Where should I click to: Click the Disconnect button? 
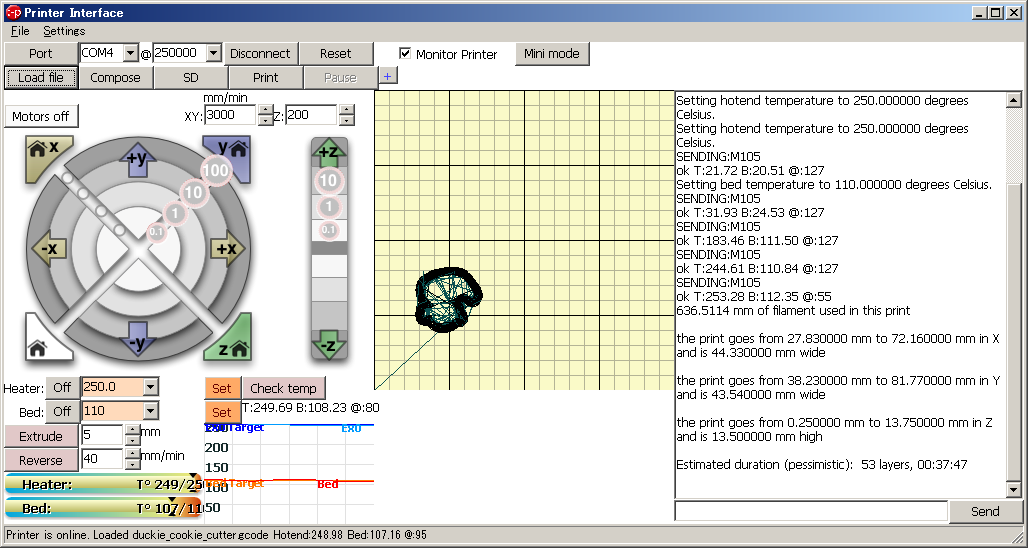260,54
